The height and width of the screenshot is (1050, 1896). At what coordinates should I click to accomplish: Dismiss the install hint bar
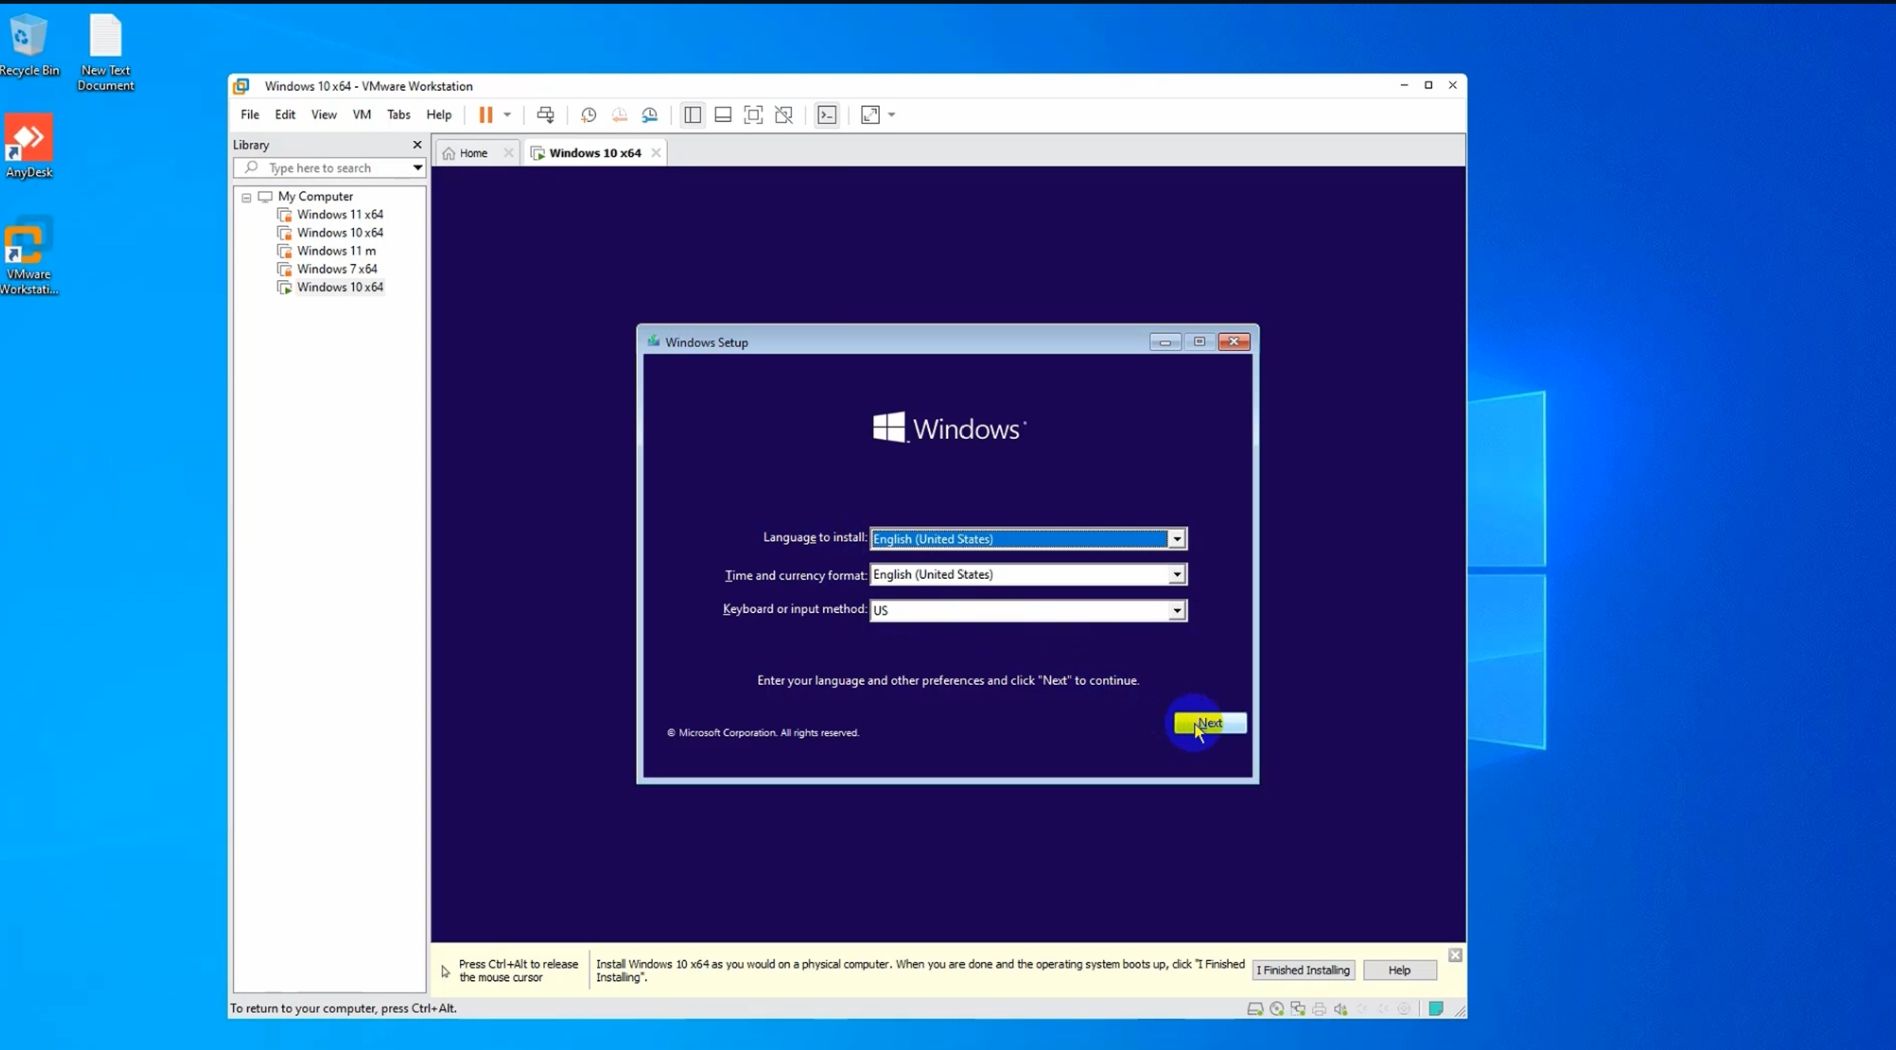click(x=1455, y=955)
